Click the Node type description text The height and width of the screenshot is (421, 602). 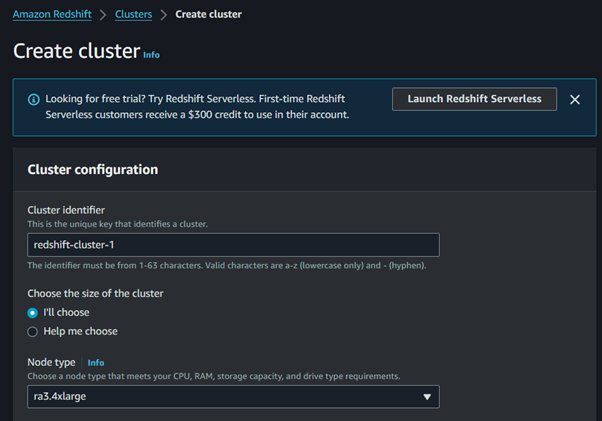coord(213,376)
